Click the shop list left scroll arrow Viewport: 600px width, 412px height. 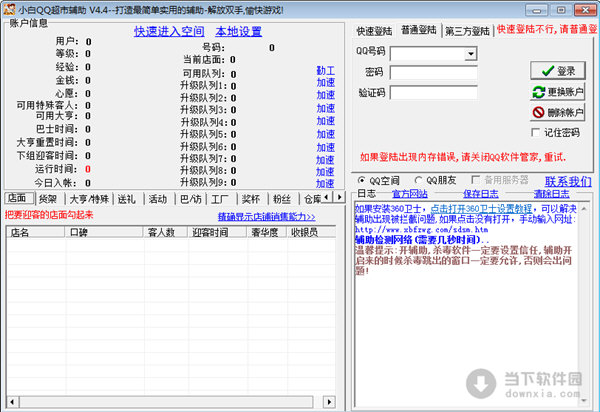(x=12, y=402)
